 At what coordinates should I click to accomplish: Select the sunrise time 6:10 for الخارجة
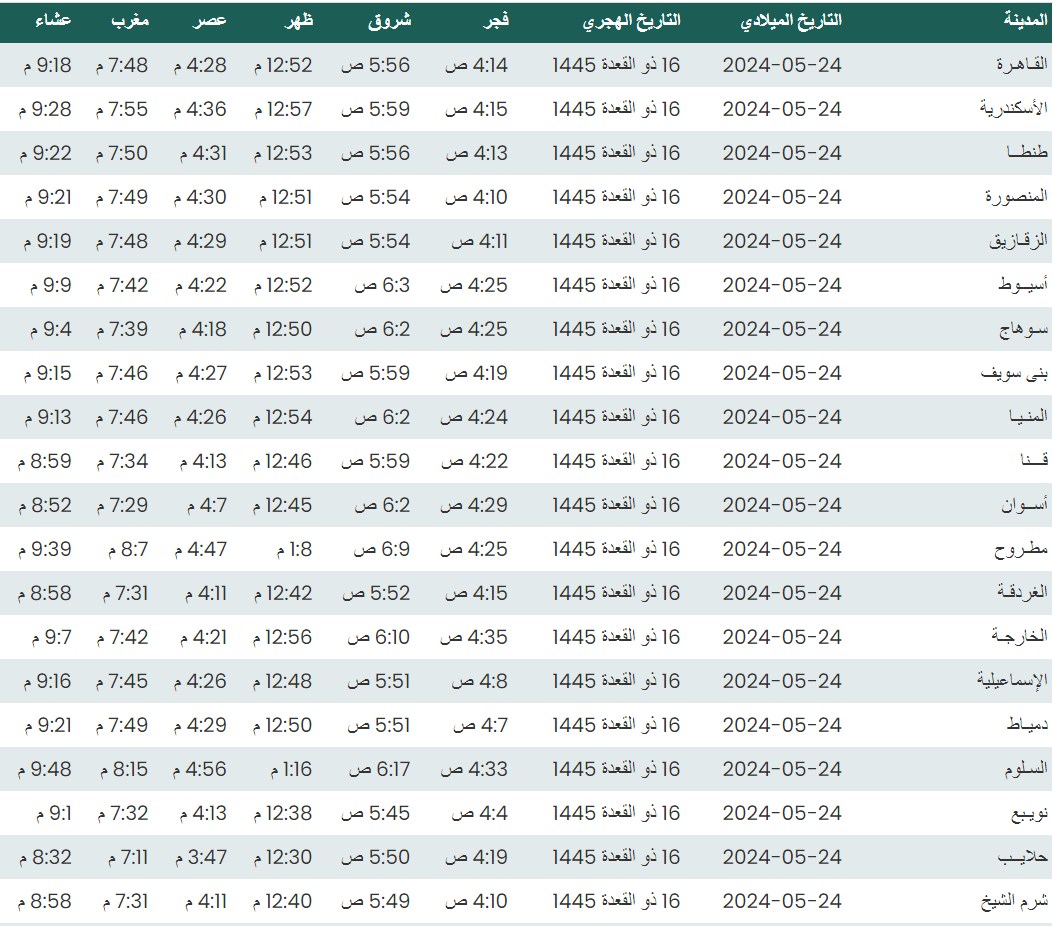pos(378,637)
